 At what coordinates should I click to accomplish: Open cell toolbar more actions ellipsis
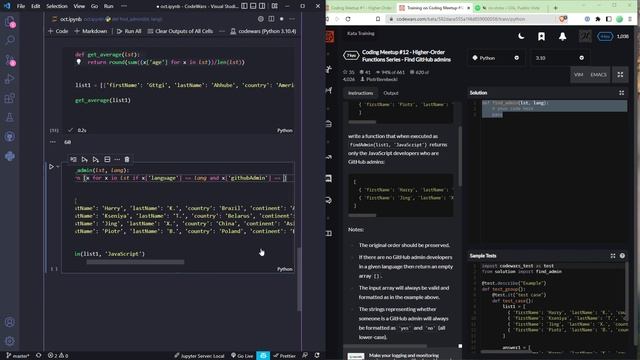pos(117,160)
